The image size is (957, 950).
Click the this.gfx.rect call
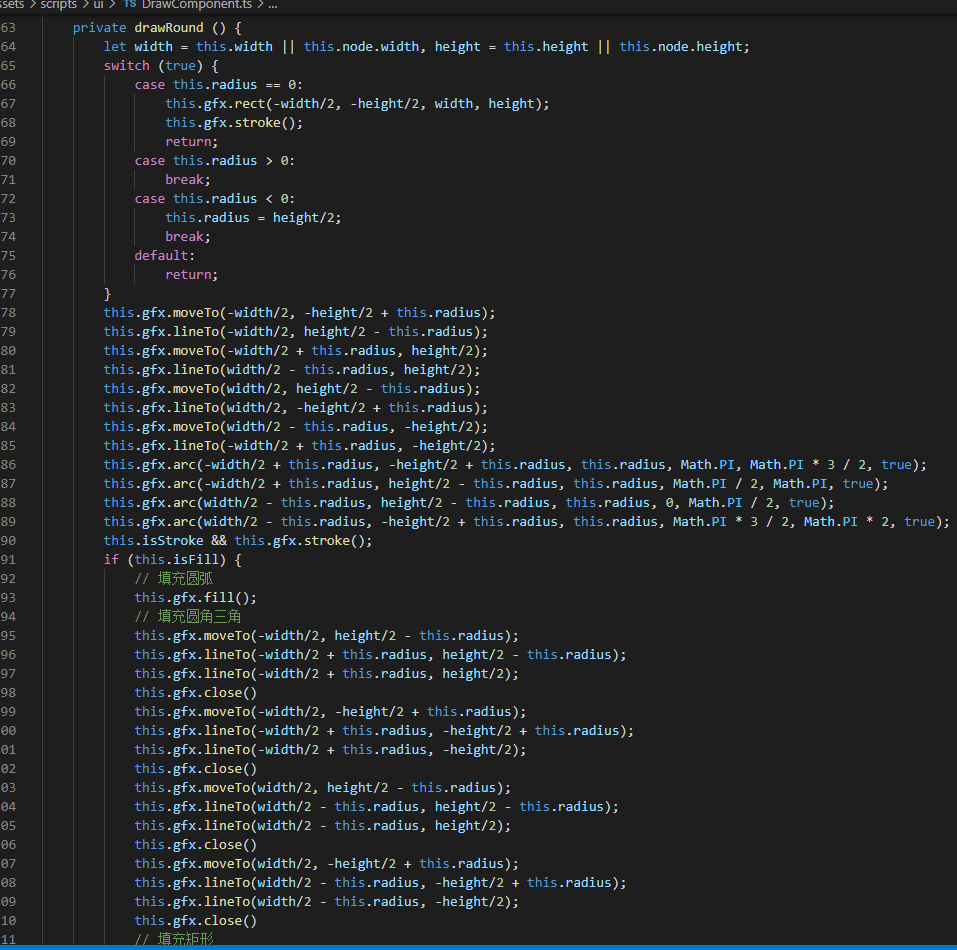[357, 104]
